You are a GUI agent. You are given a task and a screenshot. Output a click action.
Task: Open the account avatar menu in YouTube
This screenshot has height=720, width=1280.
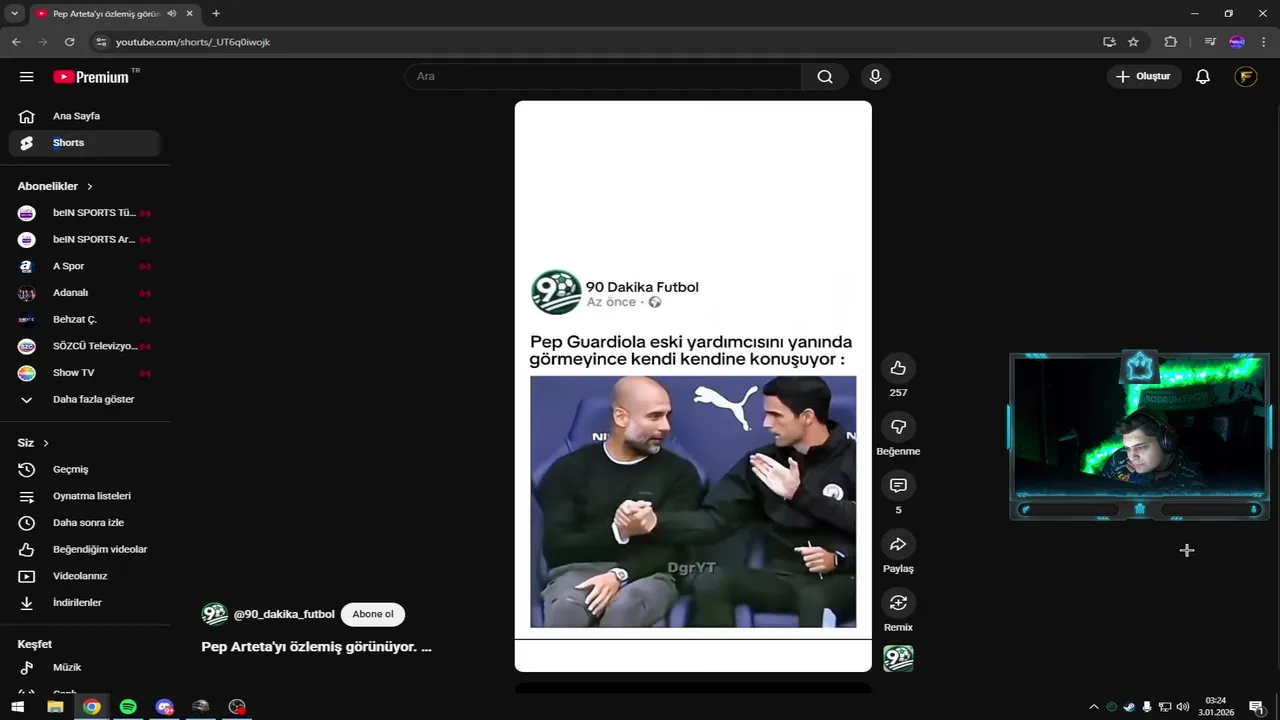click(1245, 77)
